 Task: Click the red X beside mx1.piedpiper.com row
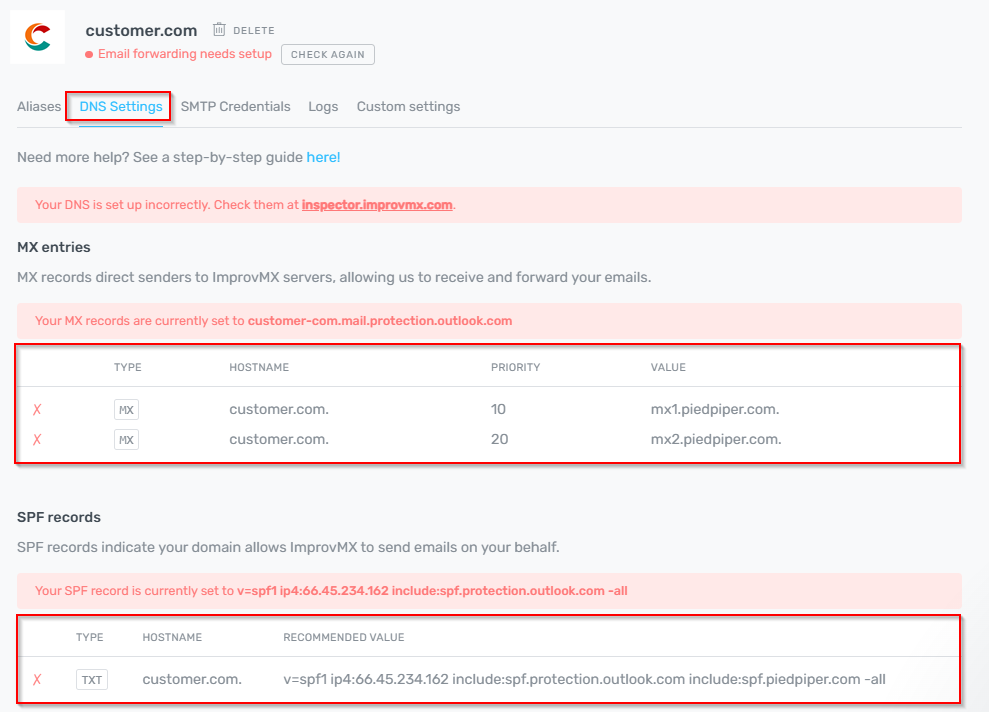pyautogui.click(x=37, y=409)
